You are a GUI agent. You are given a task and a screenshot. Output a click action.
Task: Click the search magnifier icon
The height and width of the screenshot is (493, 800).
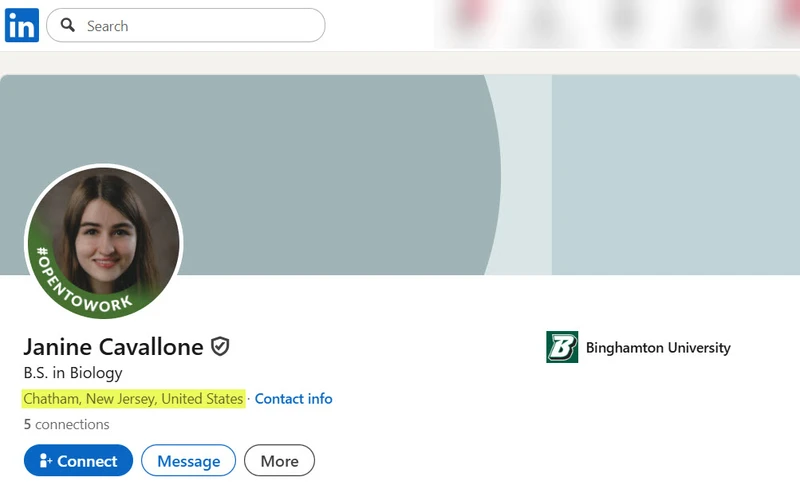(x=67, y=25)
